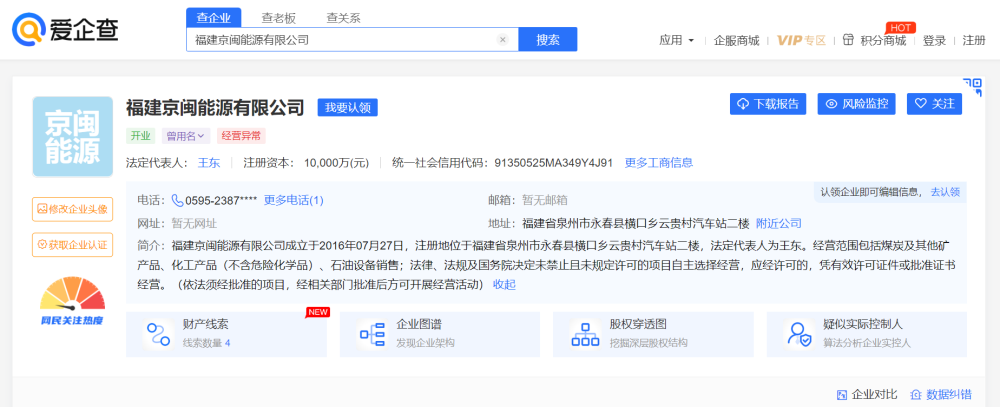Click the registered capital 10,000万(元)
Screen dimensions: 1000x407
(337, 163)
